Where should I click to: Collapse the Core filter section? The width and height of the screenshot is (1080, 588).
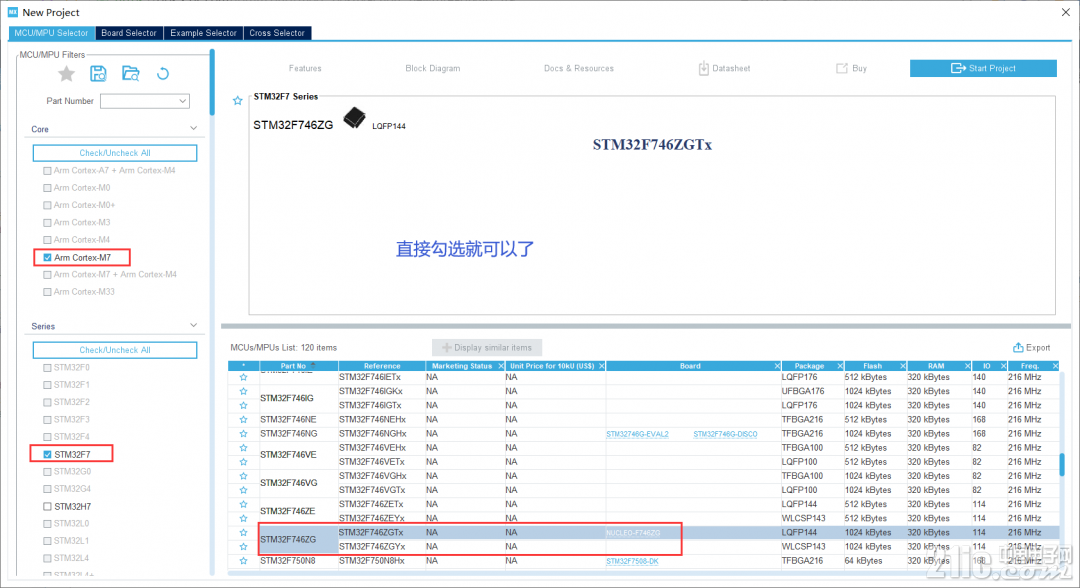[194, 129]
